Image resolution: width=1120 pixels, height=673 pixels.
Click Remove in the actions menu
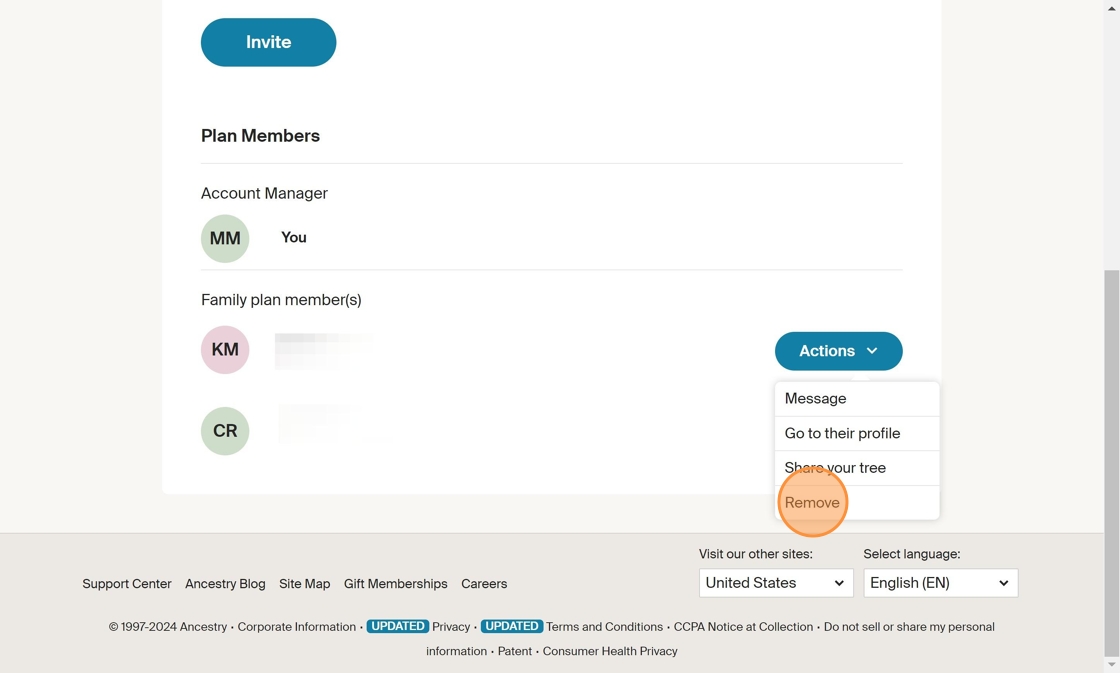(812, 503)
